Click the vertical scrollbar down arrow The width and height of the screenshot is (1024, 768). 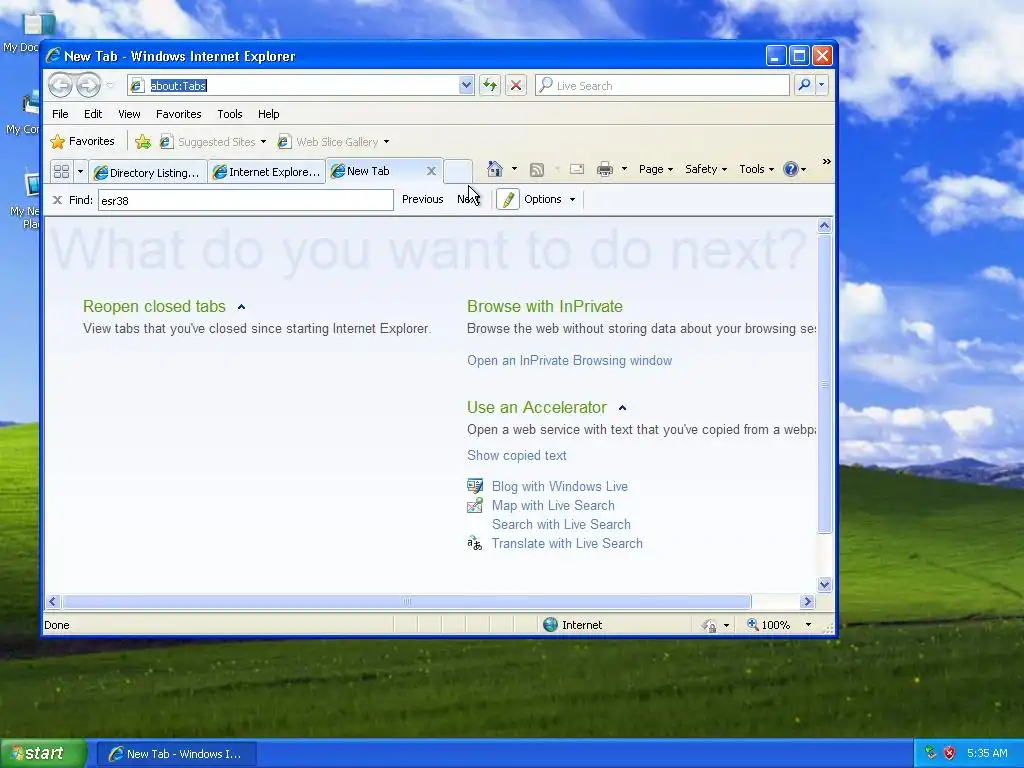click(x=824, y=584)
